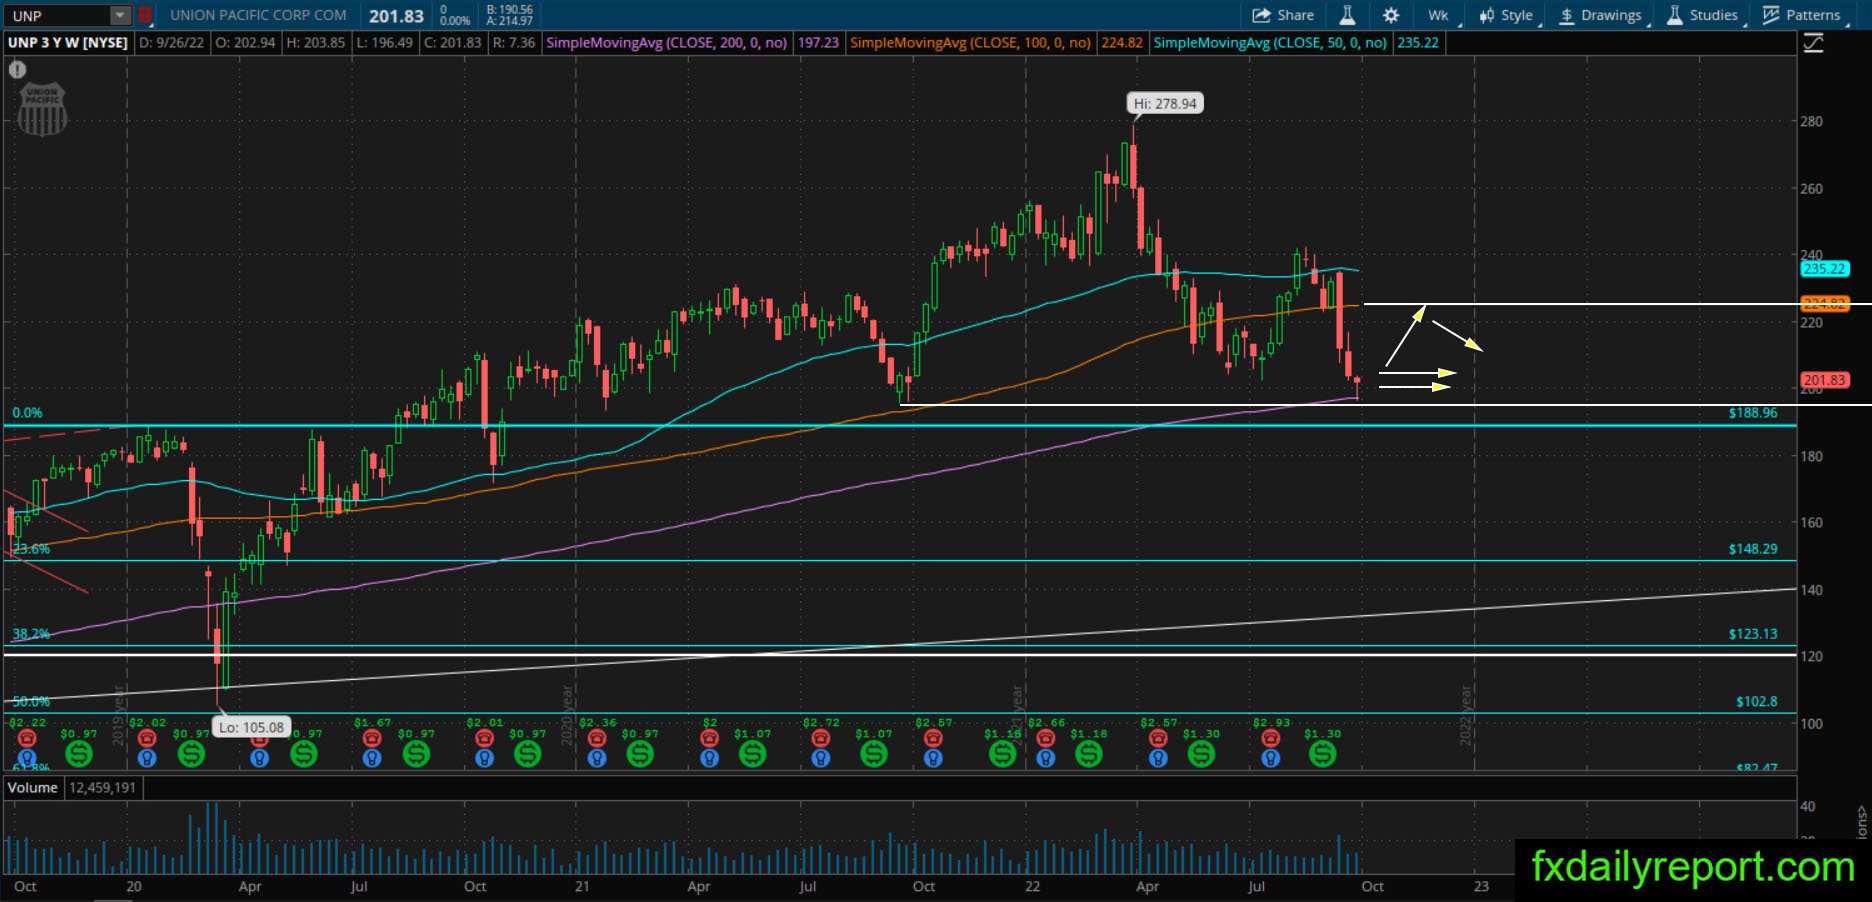Open the flask icon beside Share
Image resolution: width=1872 pixels, height=902 pixels.
point(1347,15)
